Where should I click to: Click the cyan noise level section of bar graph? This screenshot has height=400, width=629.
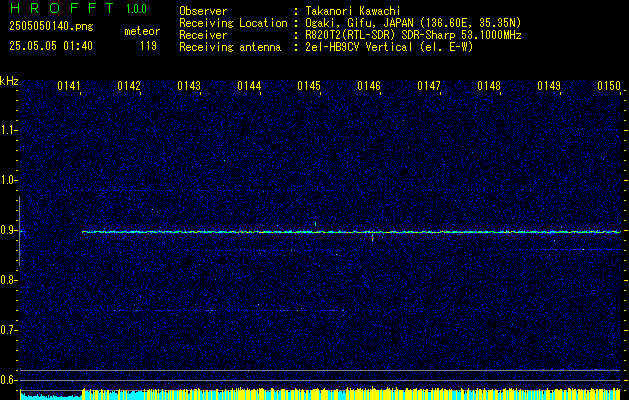pyautogui.click(x=51, y=396)
